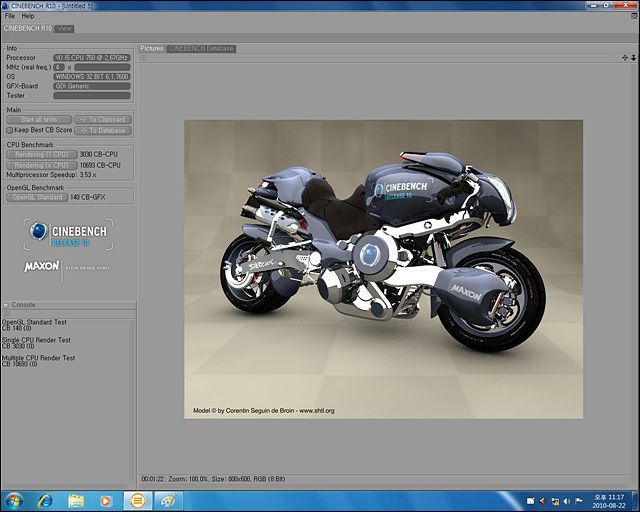Click the move cross icon in picture panel
The image size is (640, 512).
[625, 58]
